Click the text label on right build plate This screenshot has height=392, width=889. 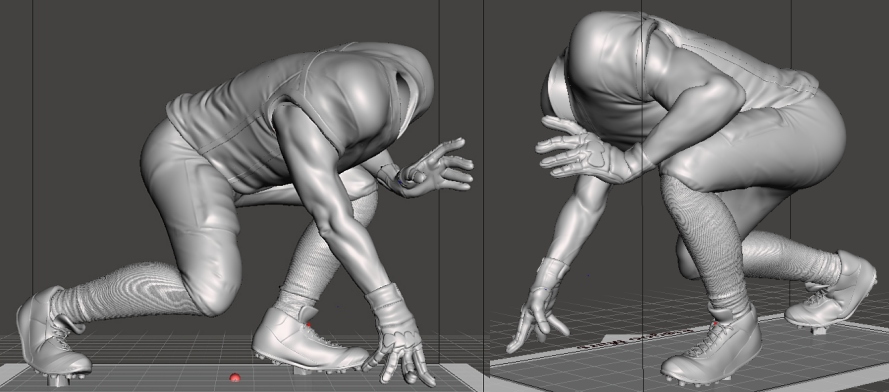point(635,338)
